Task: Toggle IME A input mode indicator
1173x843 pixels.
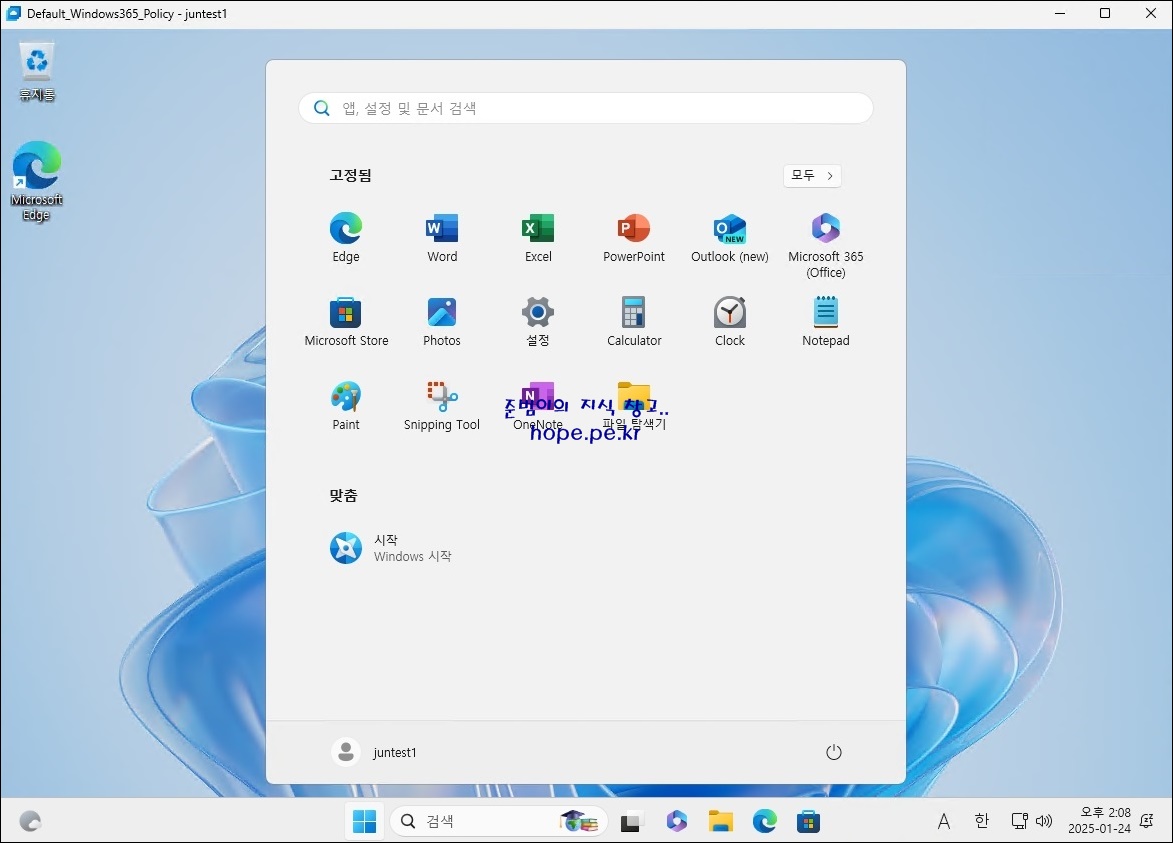Action: click(944, 821)
